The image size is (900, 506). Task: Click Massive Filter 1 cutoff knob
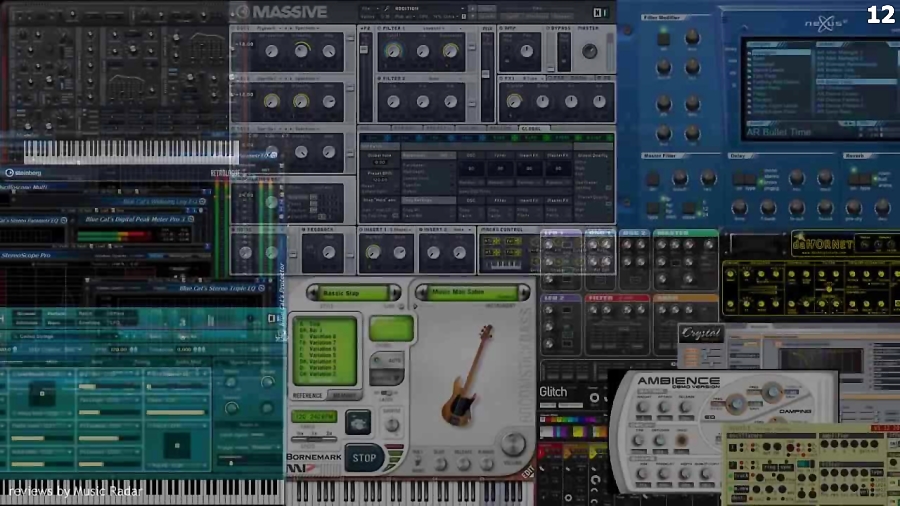393,51
